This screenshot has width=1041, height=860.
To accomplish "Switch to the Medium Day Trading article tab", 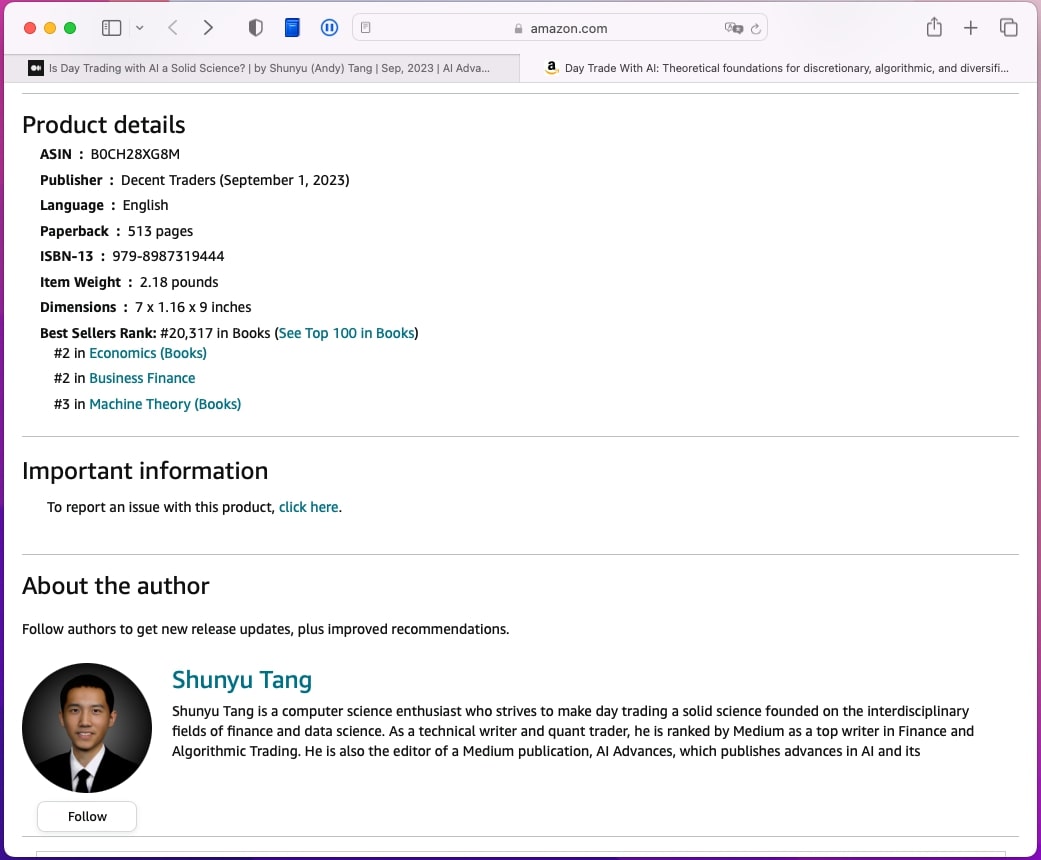I will (x=260, y=68).
